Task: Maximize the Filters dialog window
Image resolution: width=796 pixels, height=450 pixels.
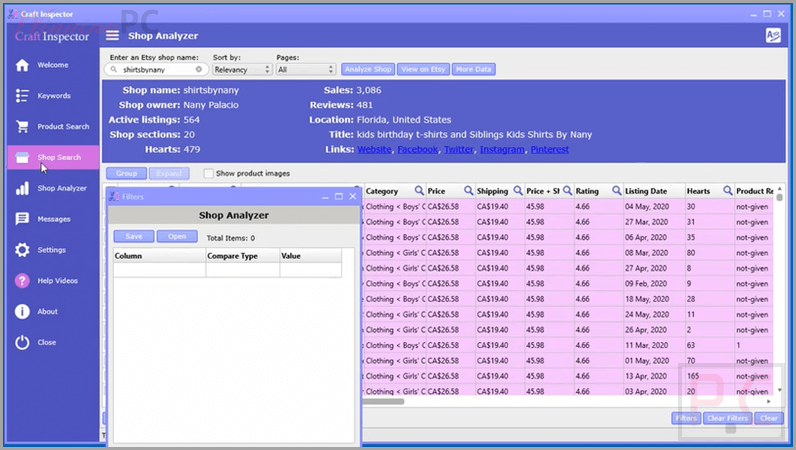Action: (x=339, y=197)
